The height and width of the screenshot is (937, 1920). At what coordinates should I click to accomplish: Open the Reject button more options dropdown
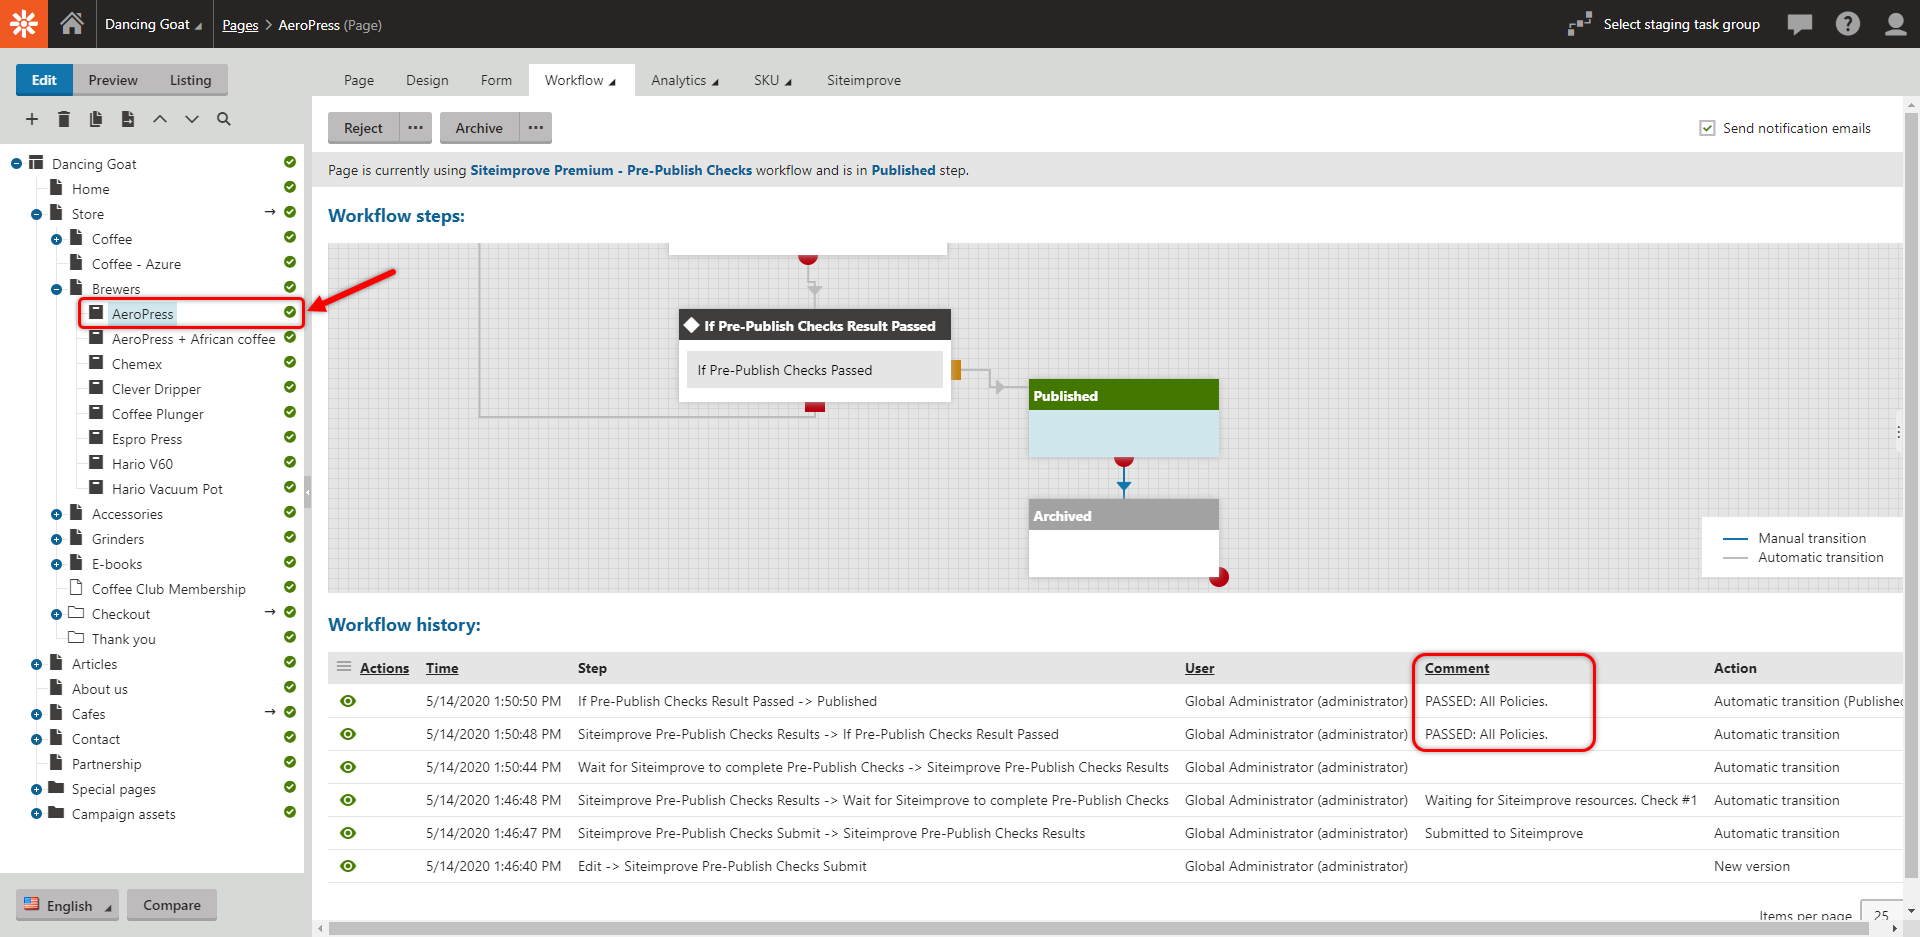click(416, 128)
